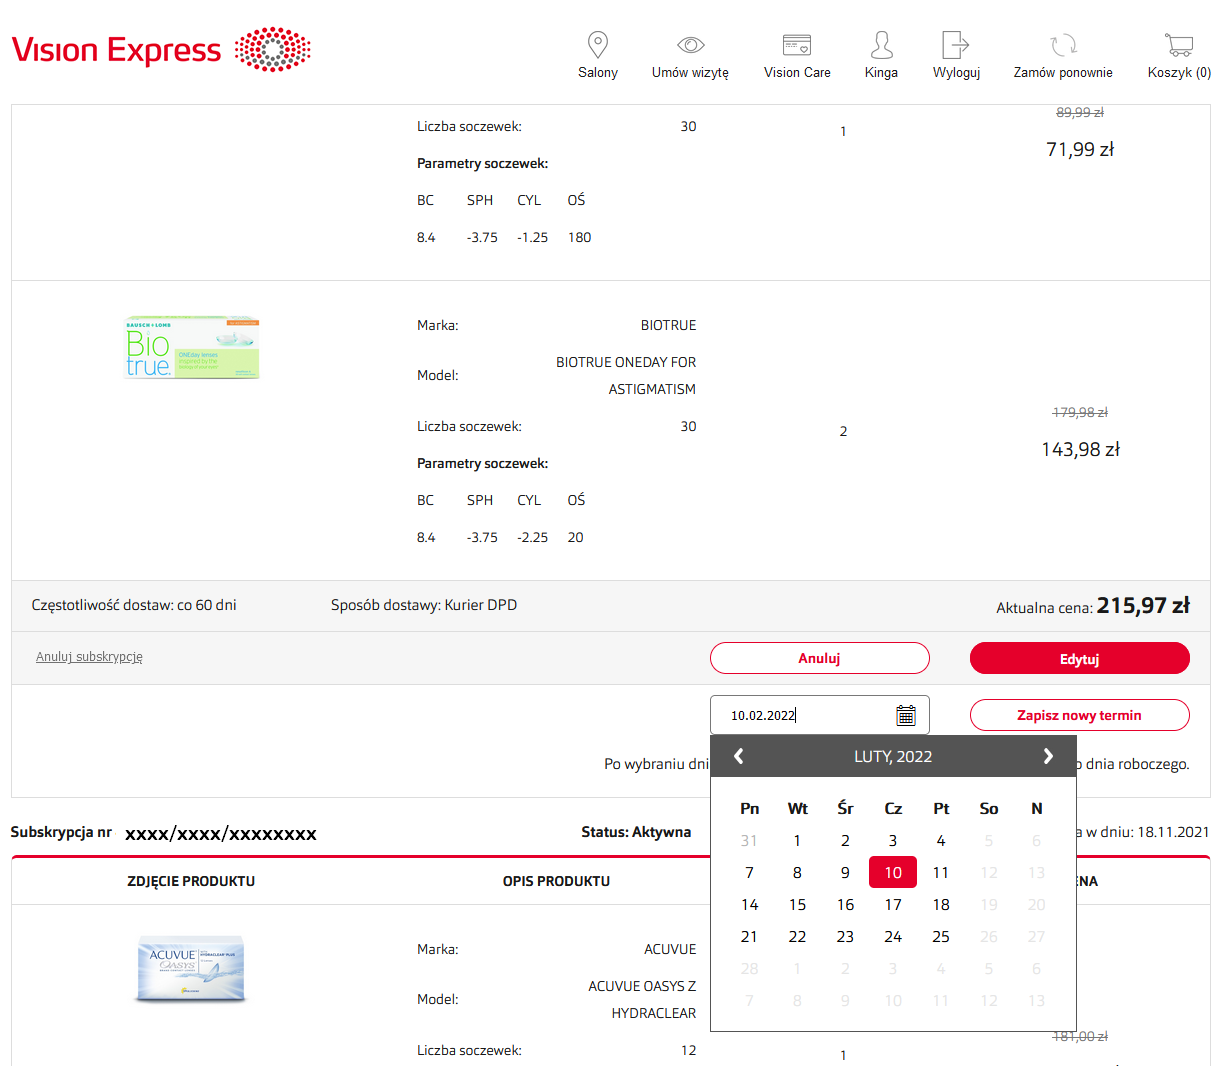
Task: Click the Biotrue product image
Action: (x=192, y=348)
